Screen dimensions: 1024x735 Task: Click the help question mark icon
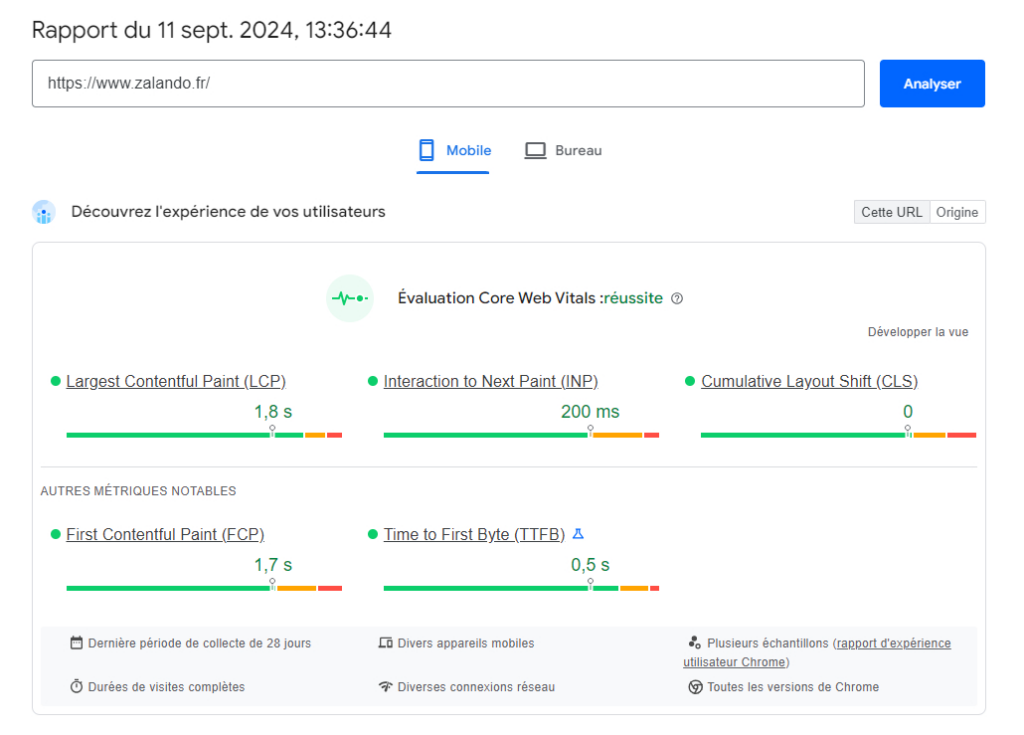(677, 299)
